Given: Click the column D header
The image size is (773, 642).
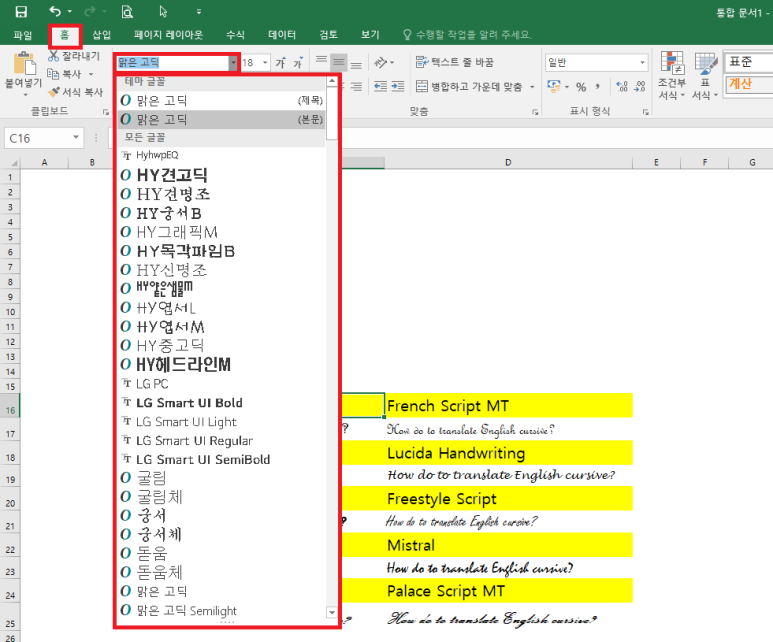Looking at the screenshot, I should point(508,162).
